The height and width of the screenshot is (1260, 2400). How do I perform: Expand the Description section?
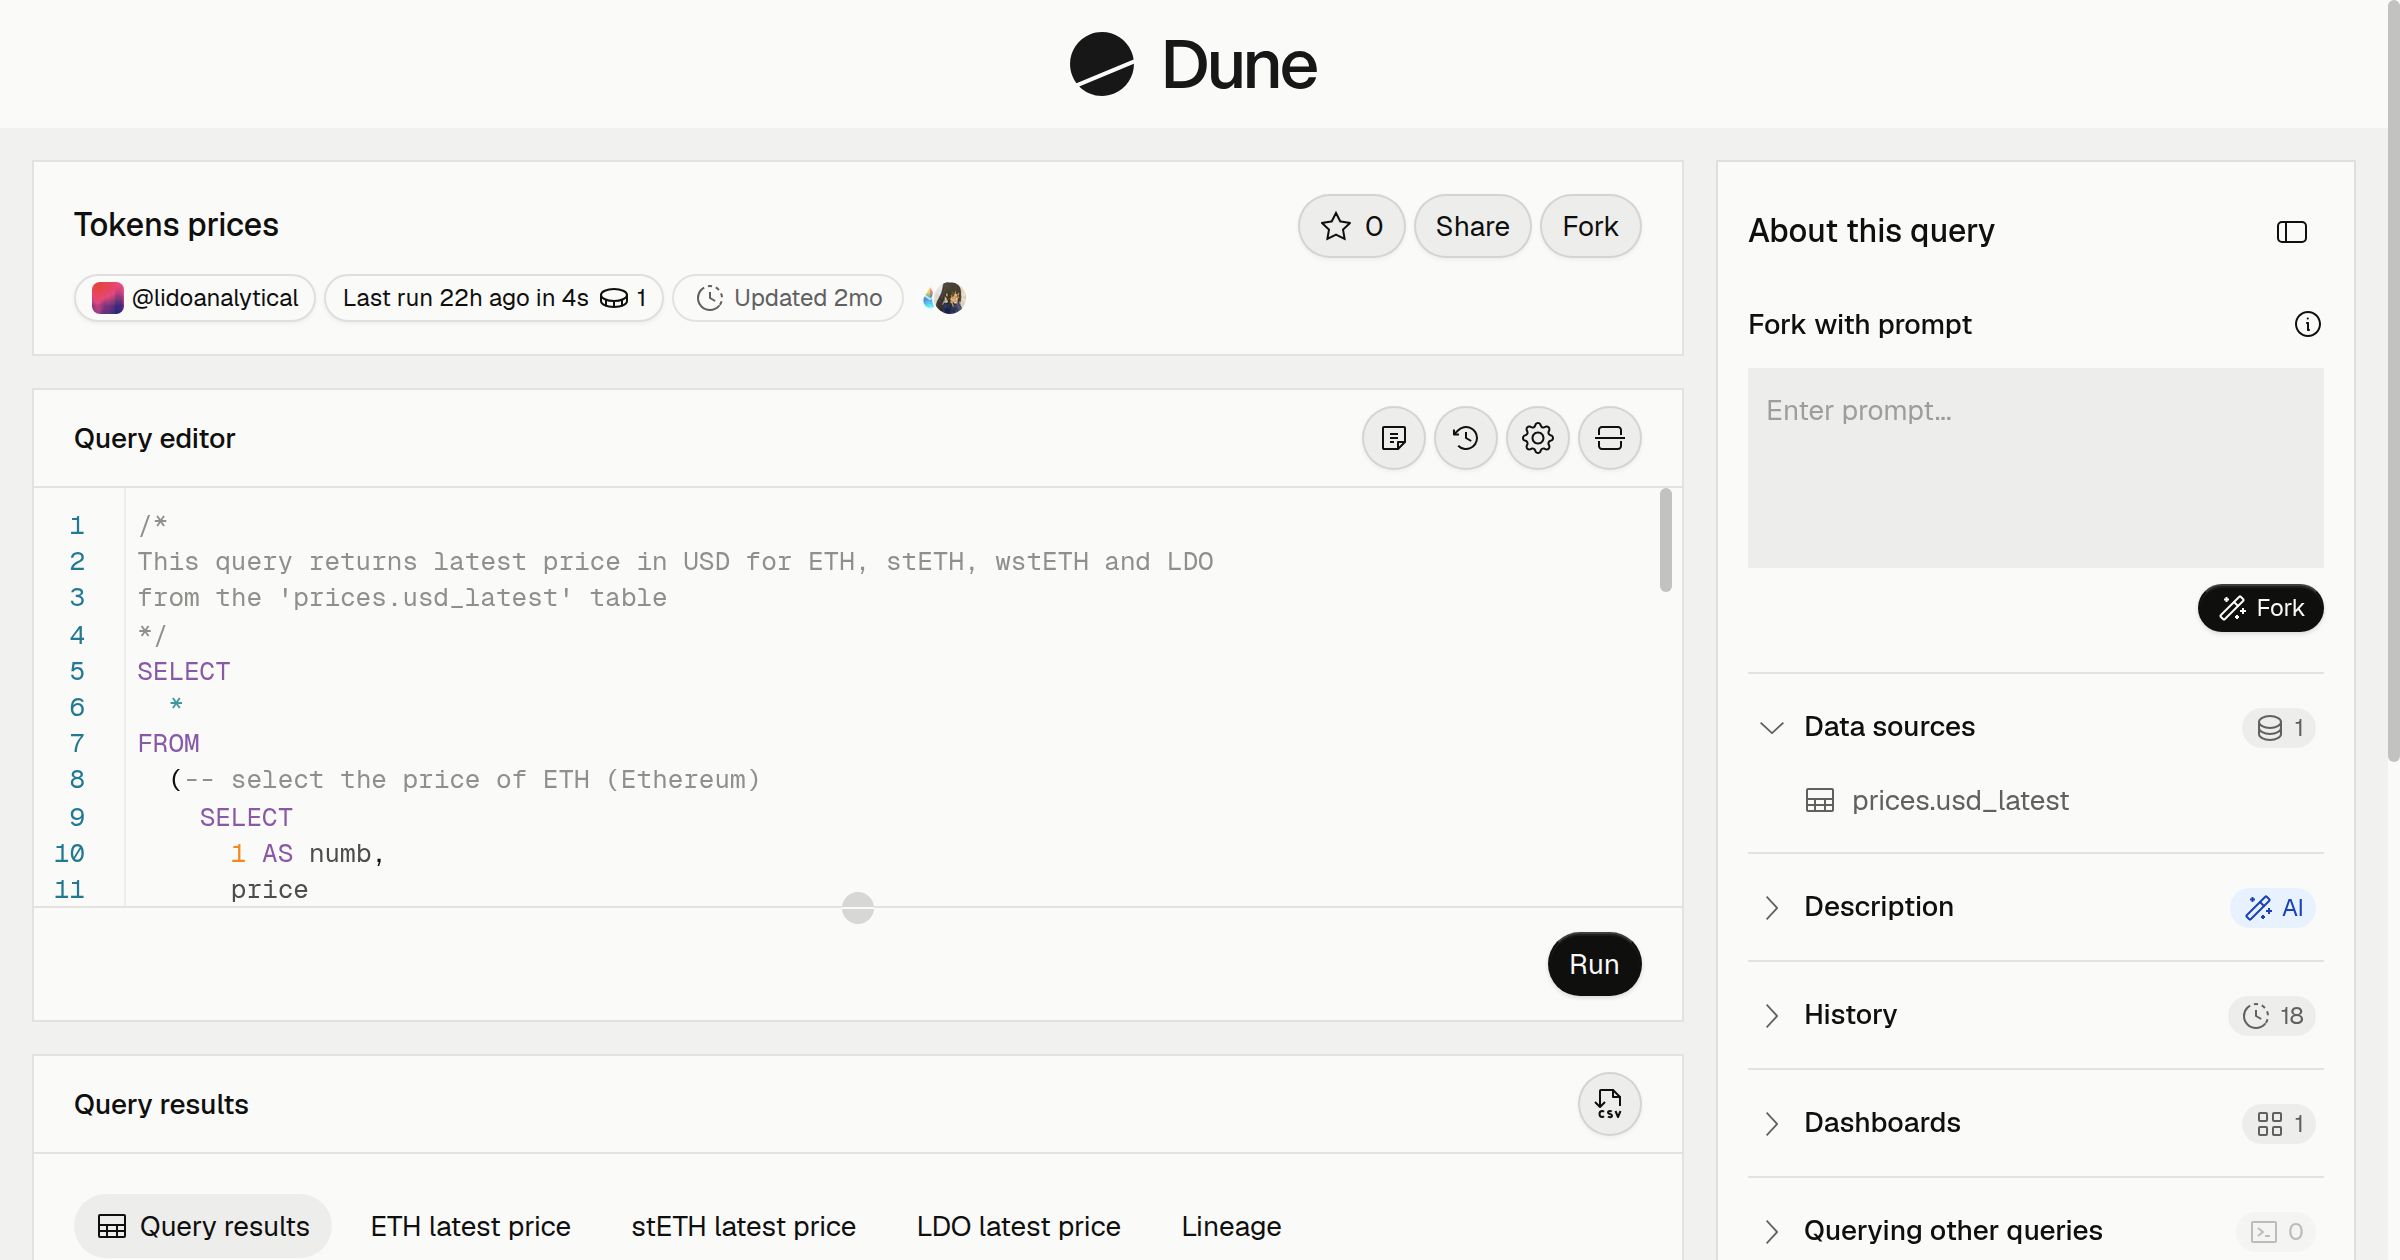[1771, 907]
